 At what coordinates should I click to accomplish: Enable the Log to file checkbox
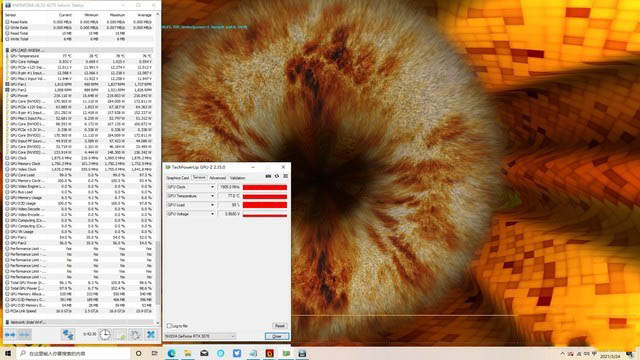[169, 326]
